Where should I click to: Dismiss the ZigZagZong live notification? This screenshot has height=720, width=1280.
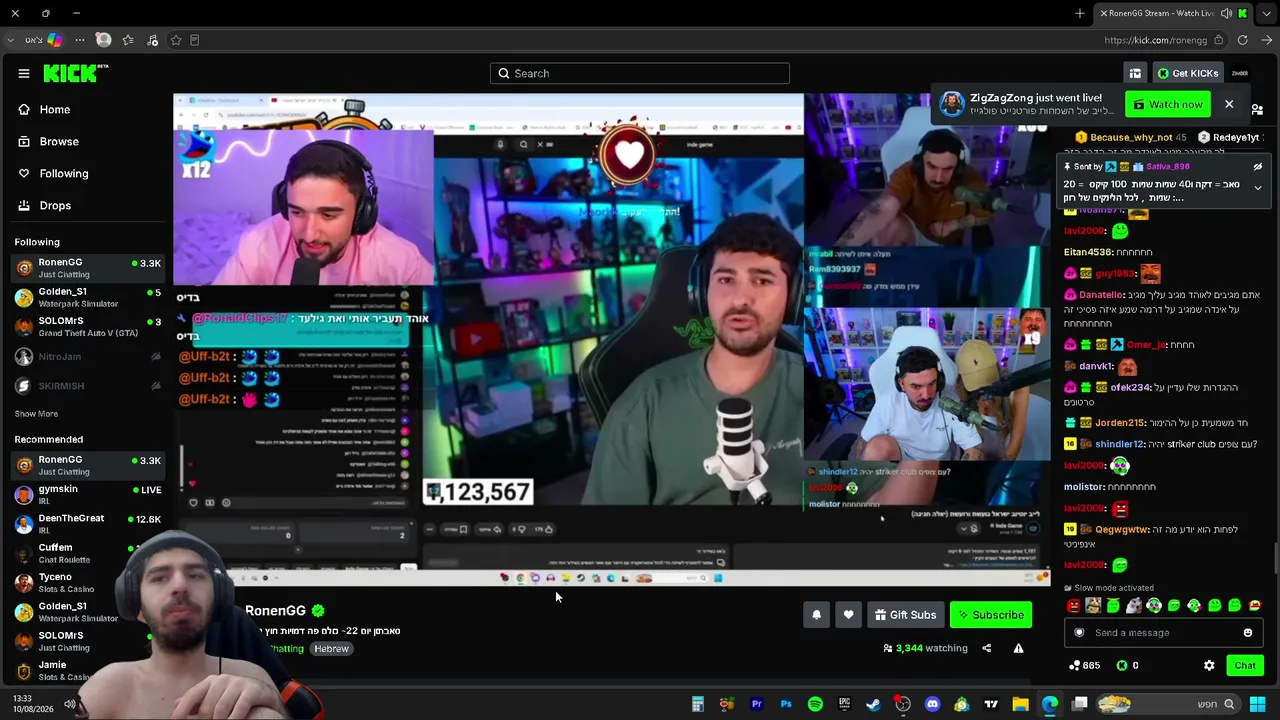pyautogui.click(x=1229, y=104)
